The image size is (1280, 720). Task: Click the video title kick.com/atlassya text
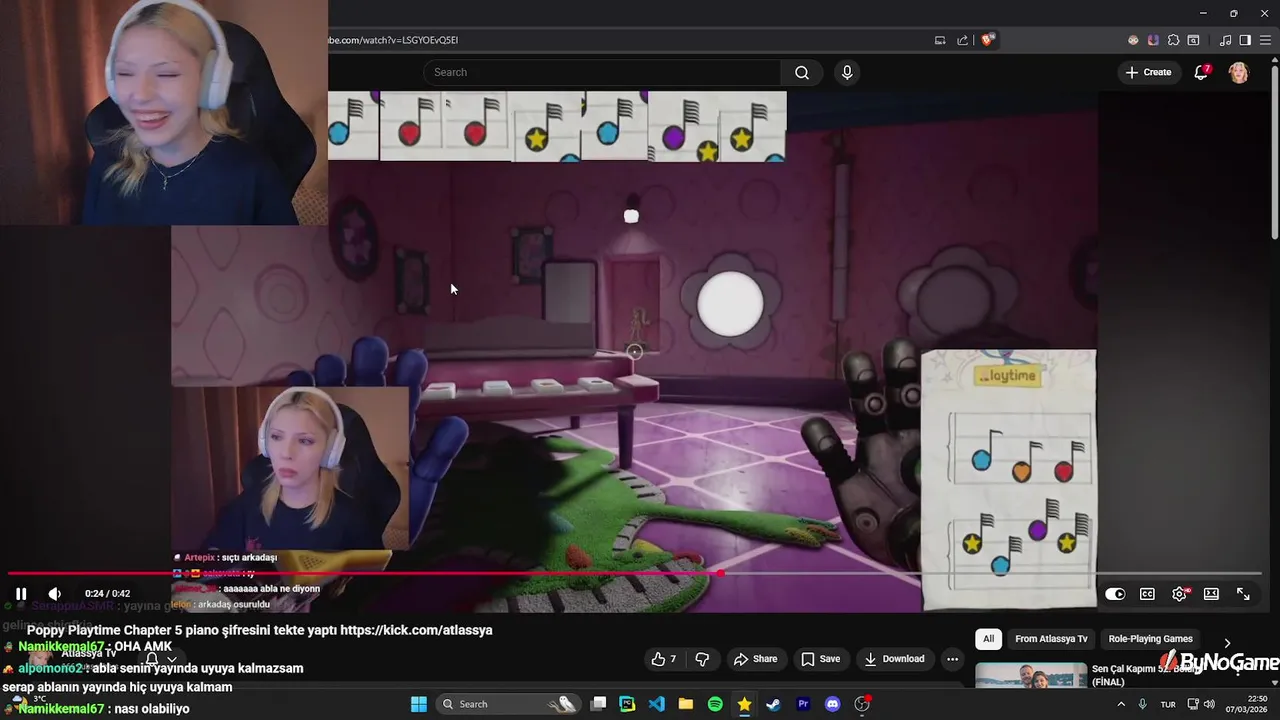(416, 630)
